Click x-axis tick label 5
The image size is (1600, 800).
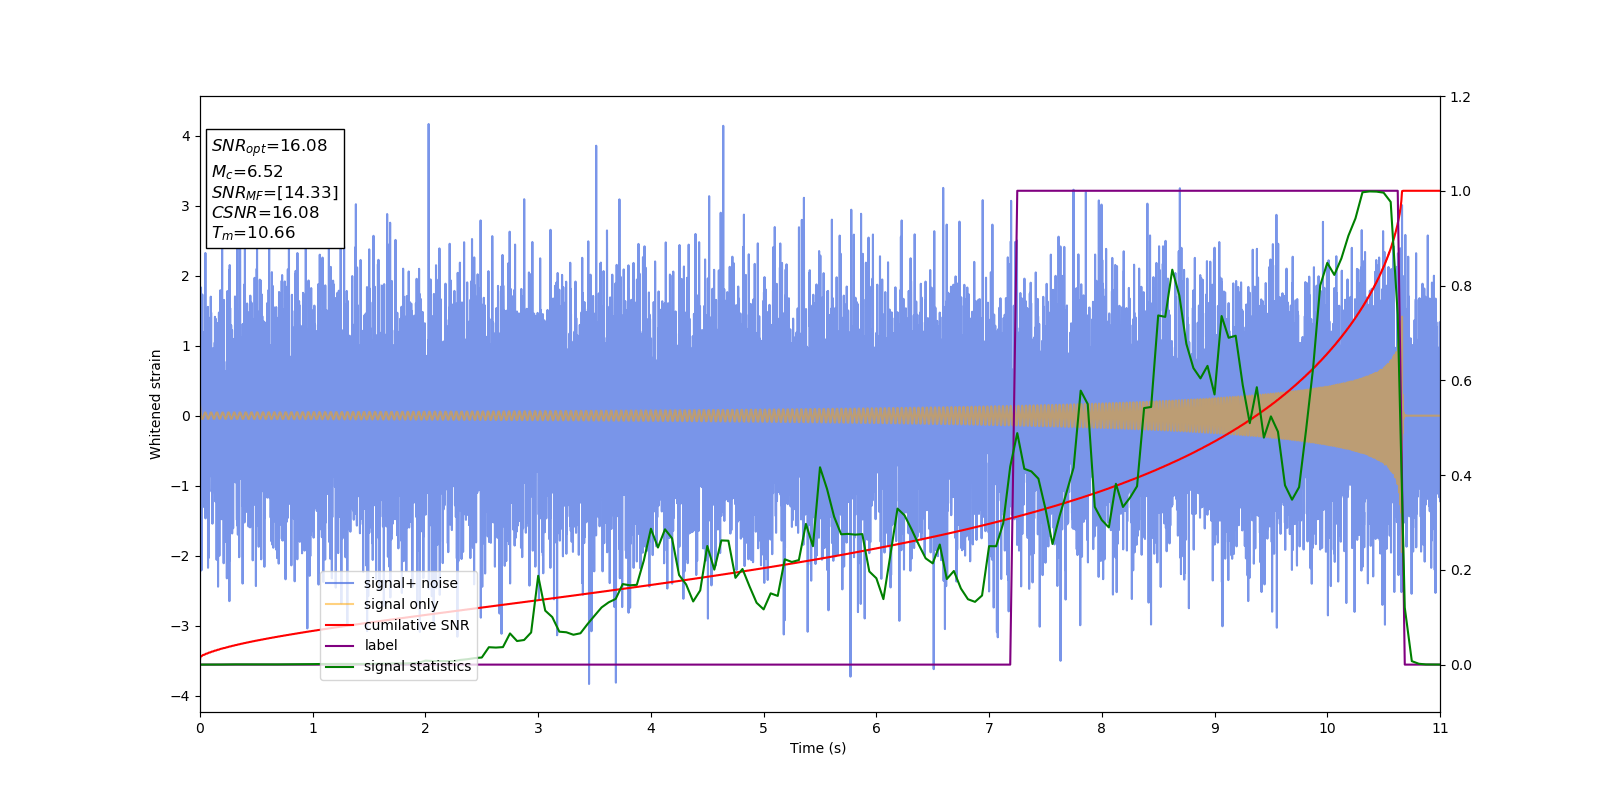tap(764, 728)
